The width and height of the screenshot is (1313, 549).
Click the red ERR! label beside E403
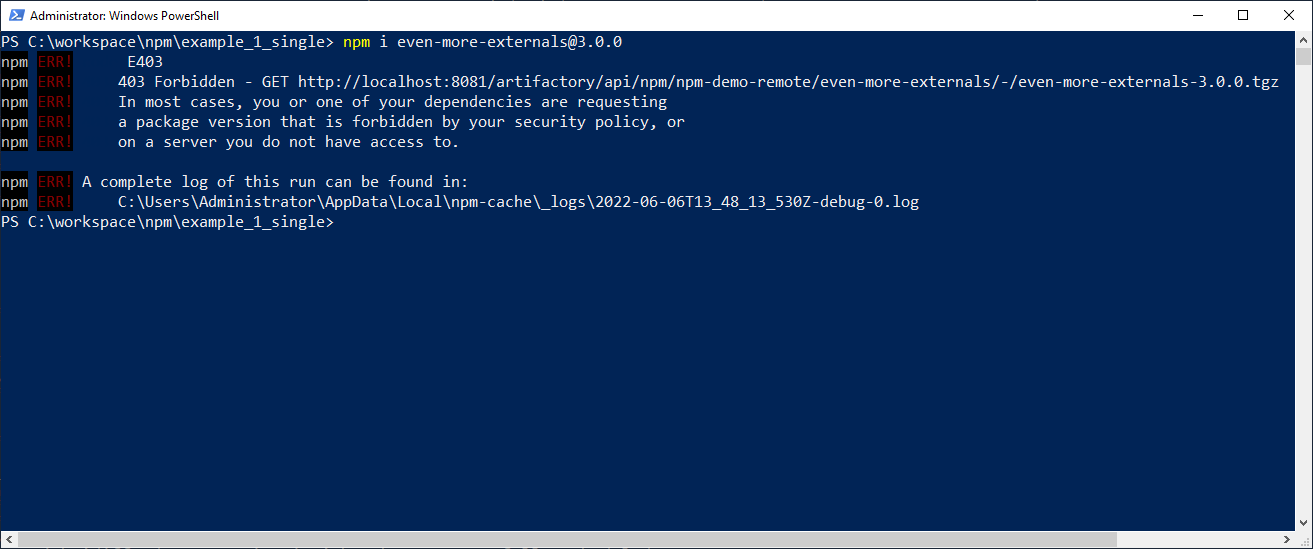pyautogui.click(x=55, y=62)
